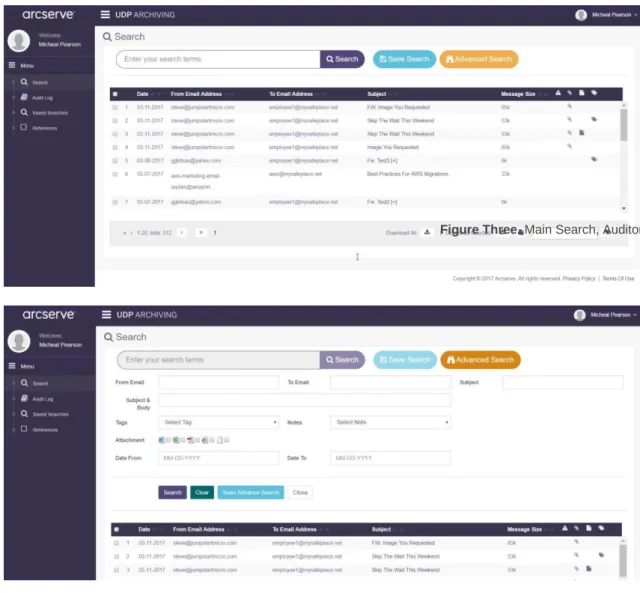This screenshot has width=640, height=593.
Task: Click Save Search button in upper screen
Action: [x=404, y=59]
